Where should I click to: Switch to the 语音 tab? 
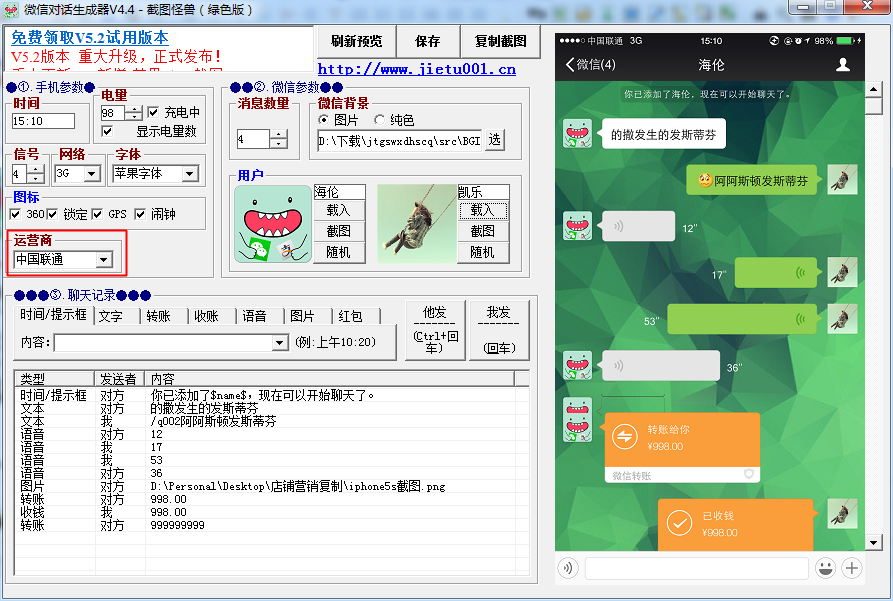254,316
